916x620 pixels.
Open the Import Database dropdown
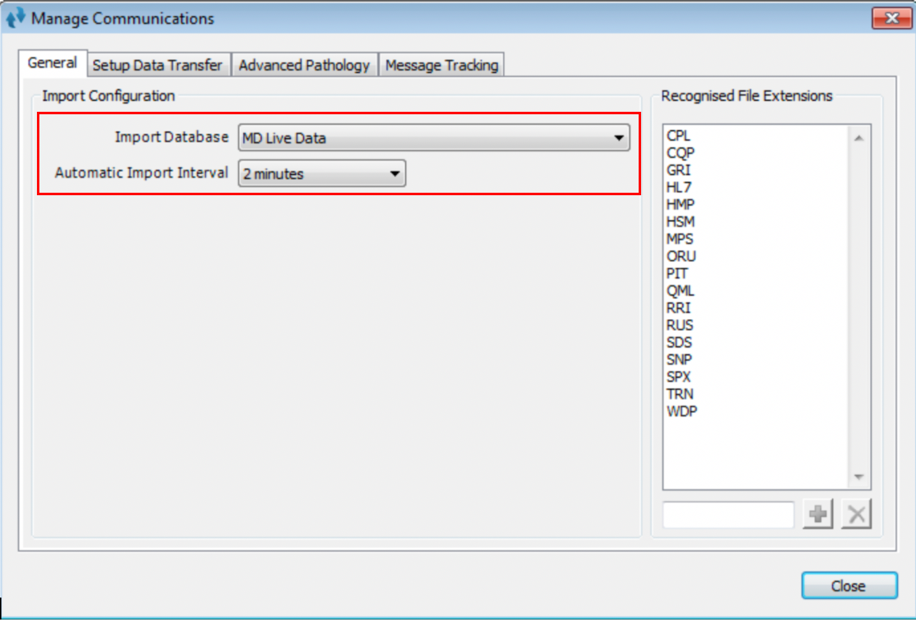point(433,138)
